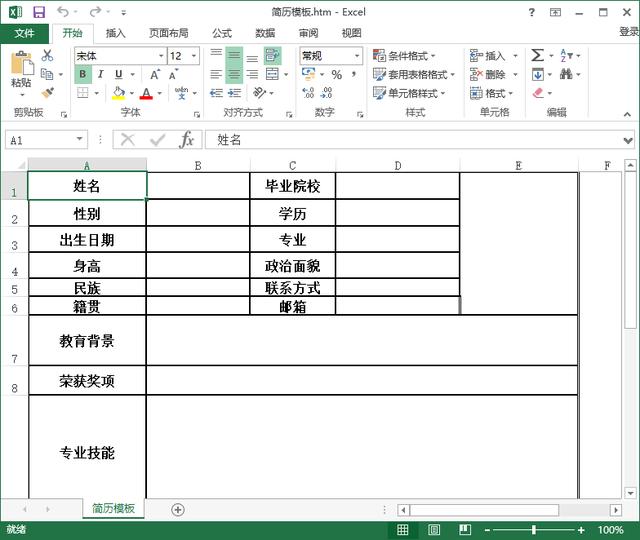Click the Increase Indent icon

(x=234, y=93)
